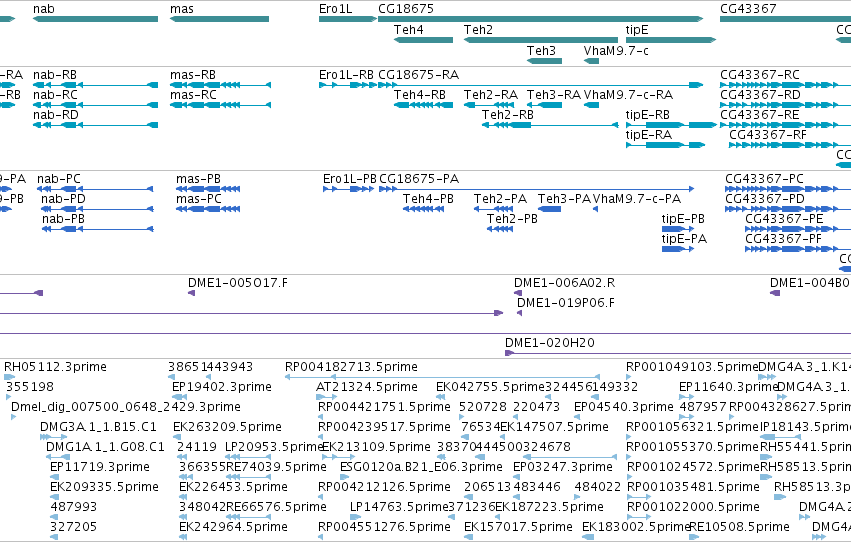Click transcript nab-RB
This screenshot has height=542, width=851.
(96, 85)
